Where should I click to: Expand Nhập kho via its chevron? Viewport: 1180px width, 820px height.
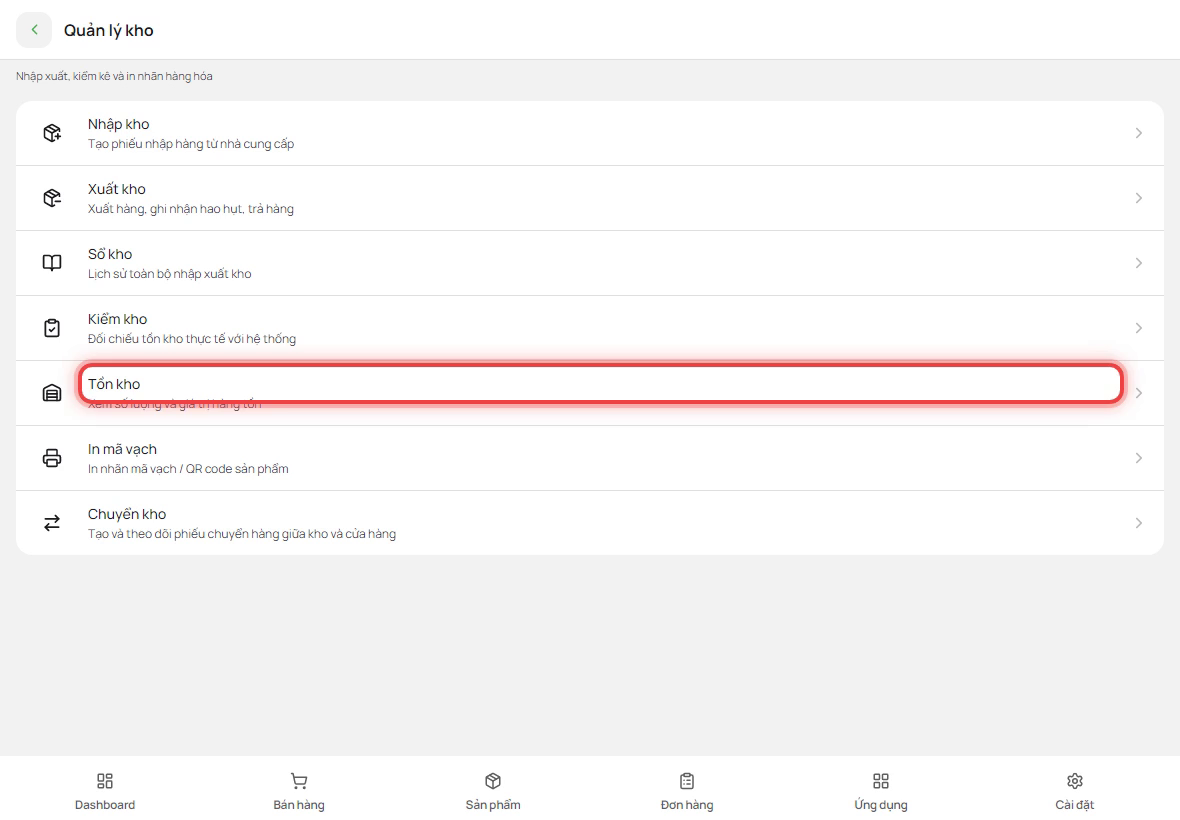pyautogui.click(x=1139, y=133)
